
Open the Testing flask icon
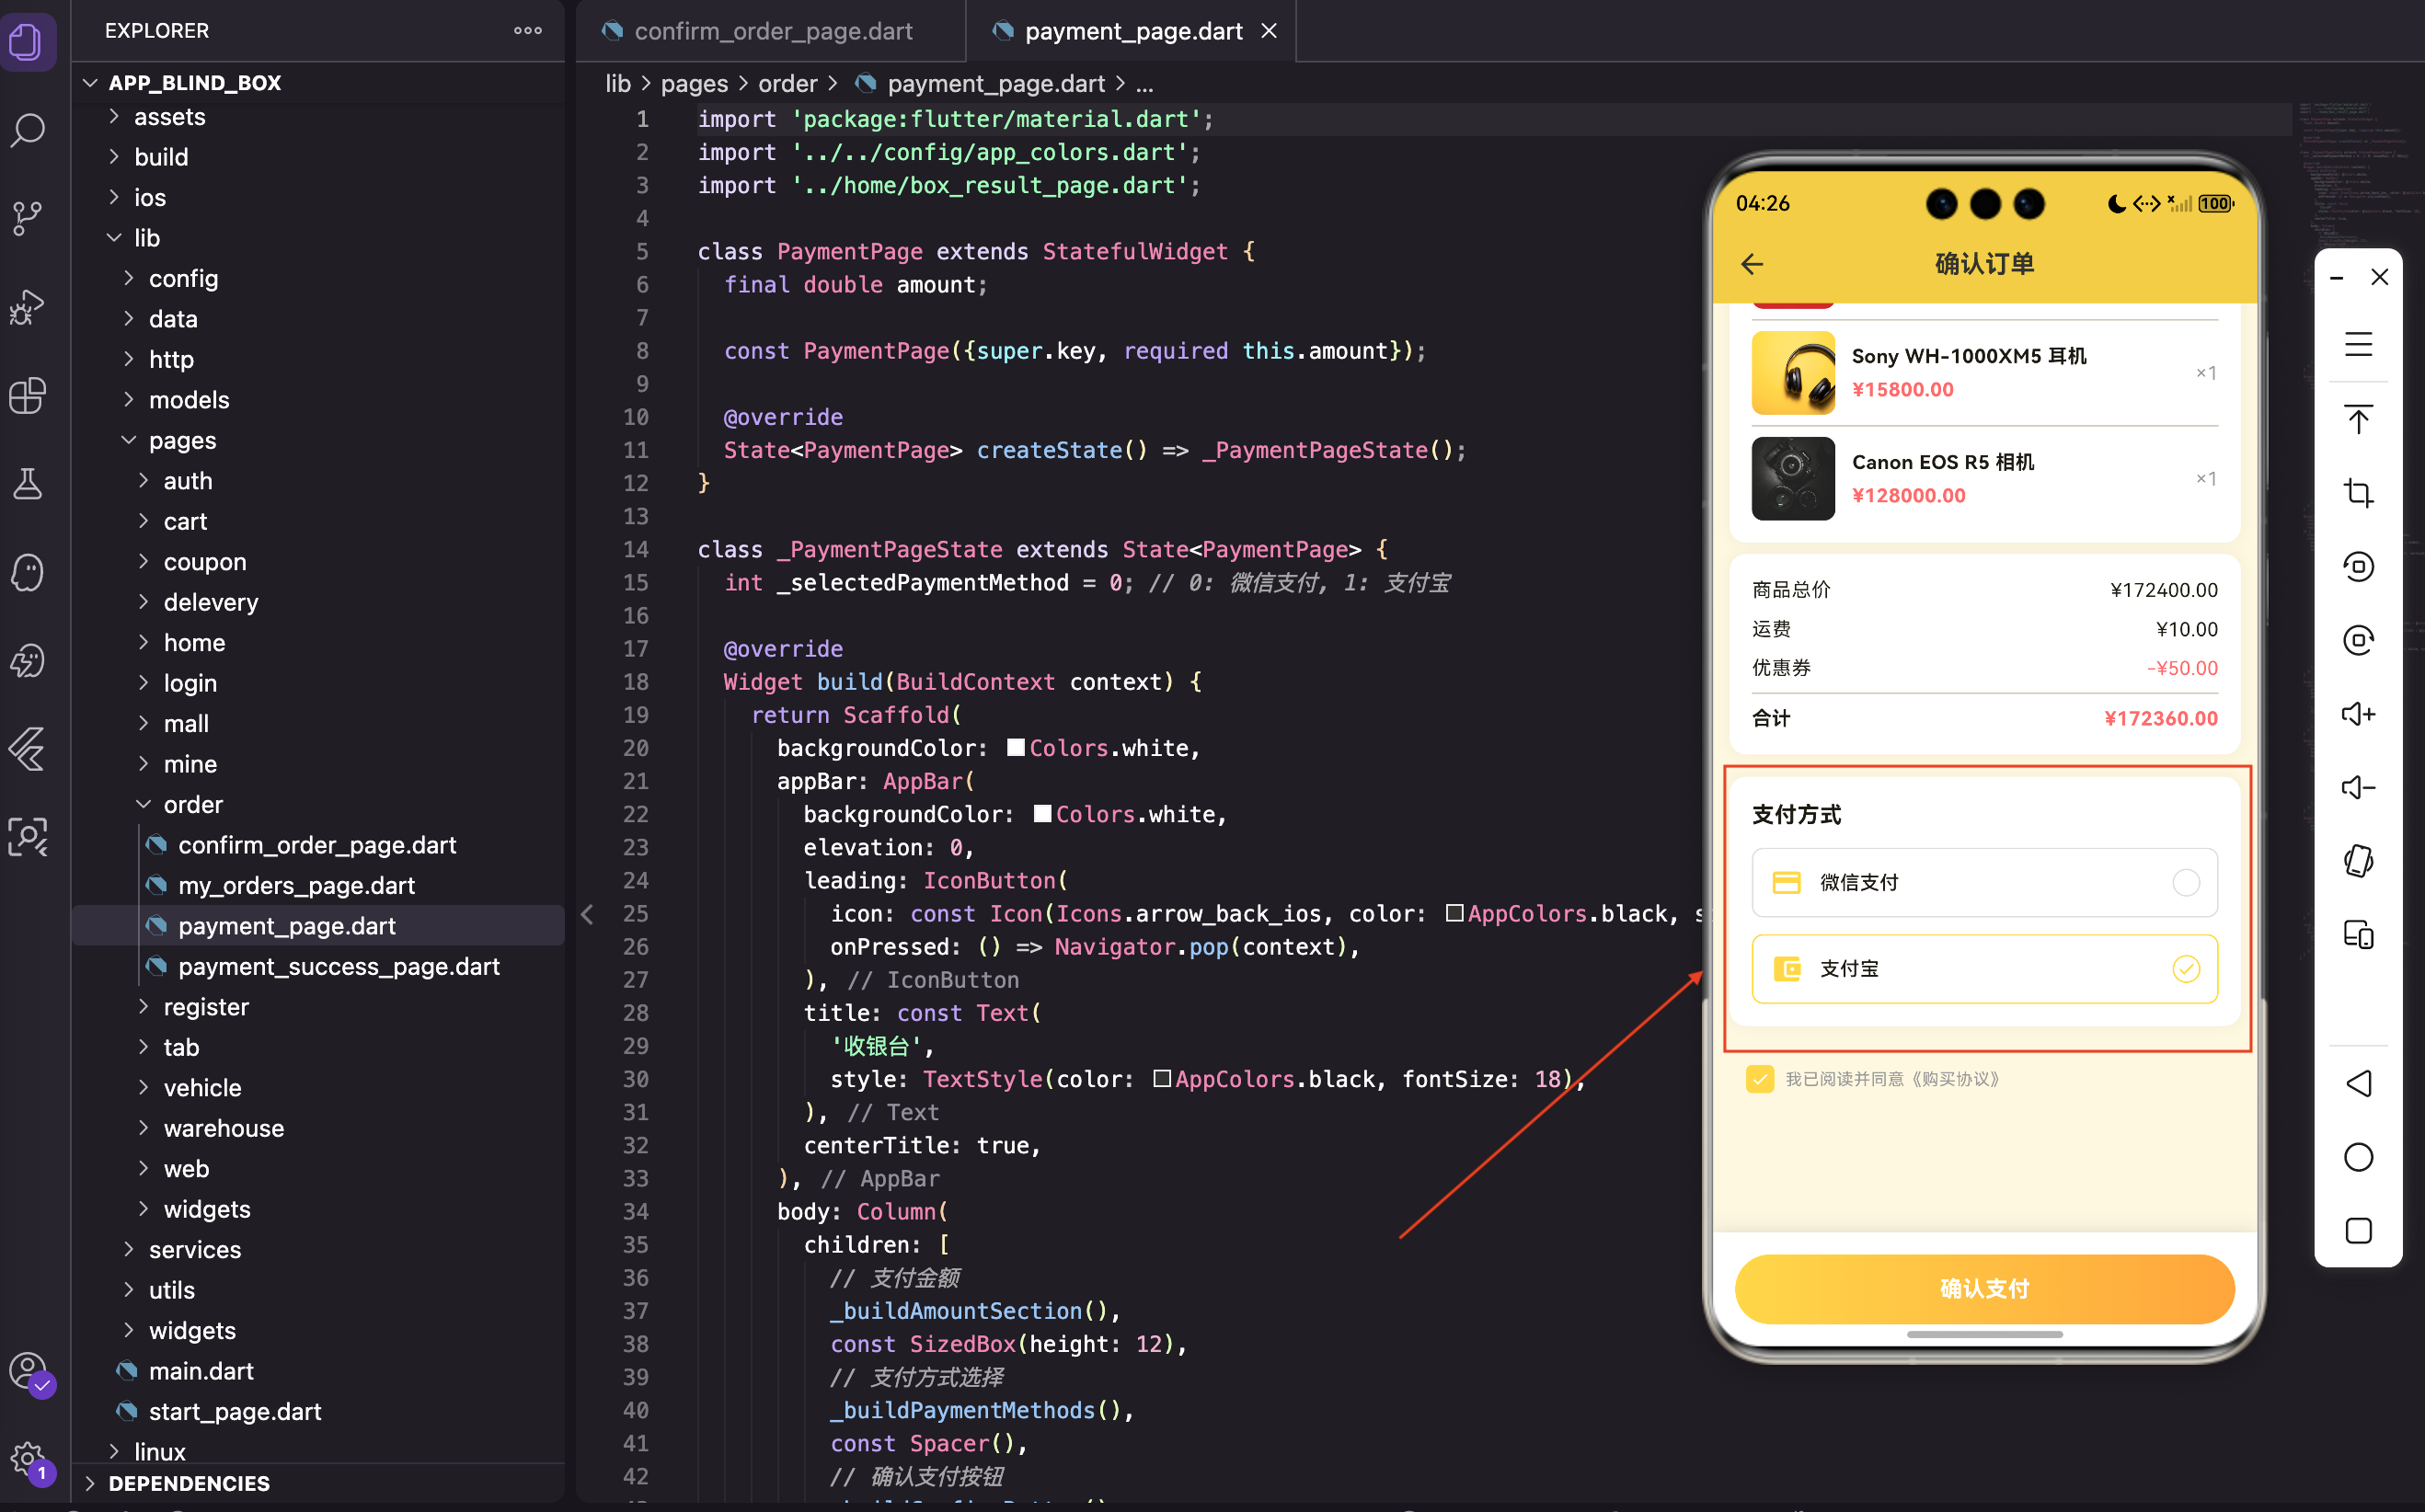point(28,484)
